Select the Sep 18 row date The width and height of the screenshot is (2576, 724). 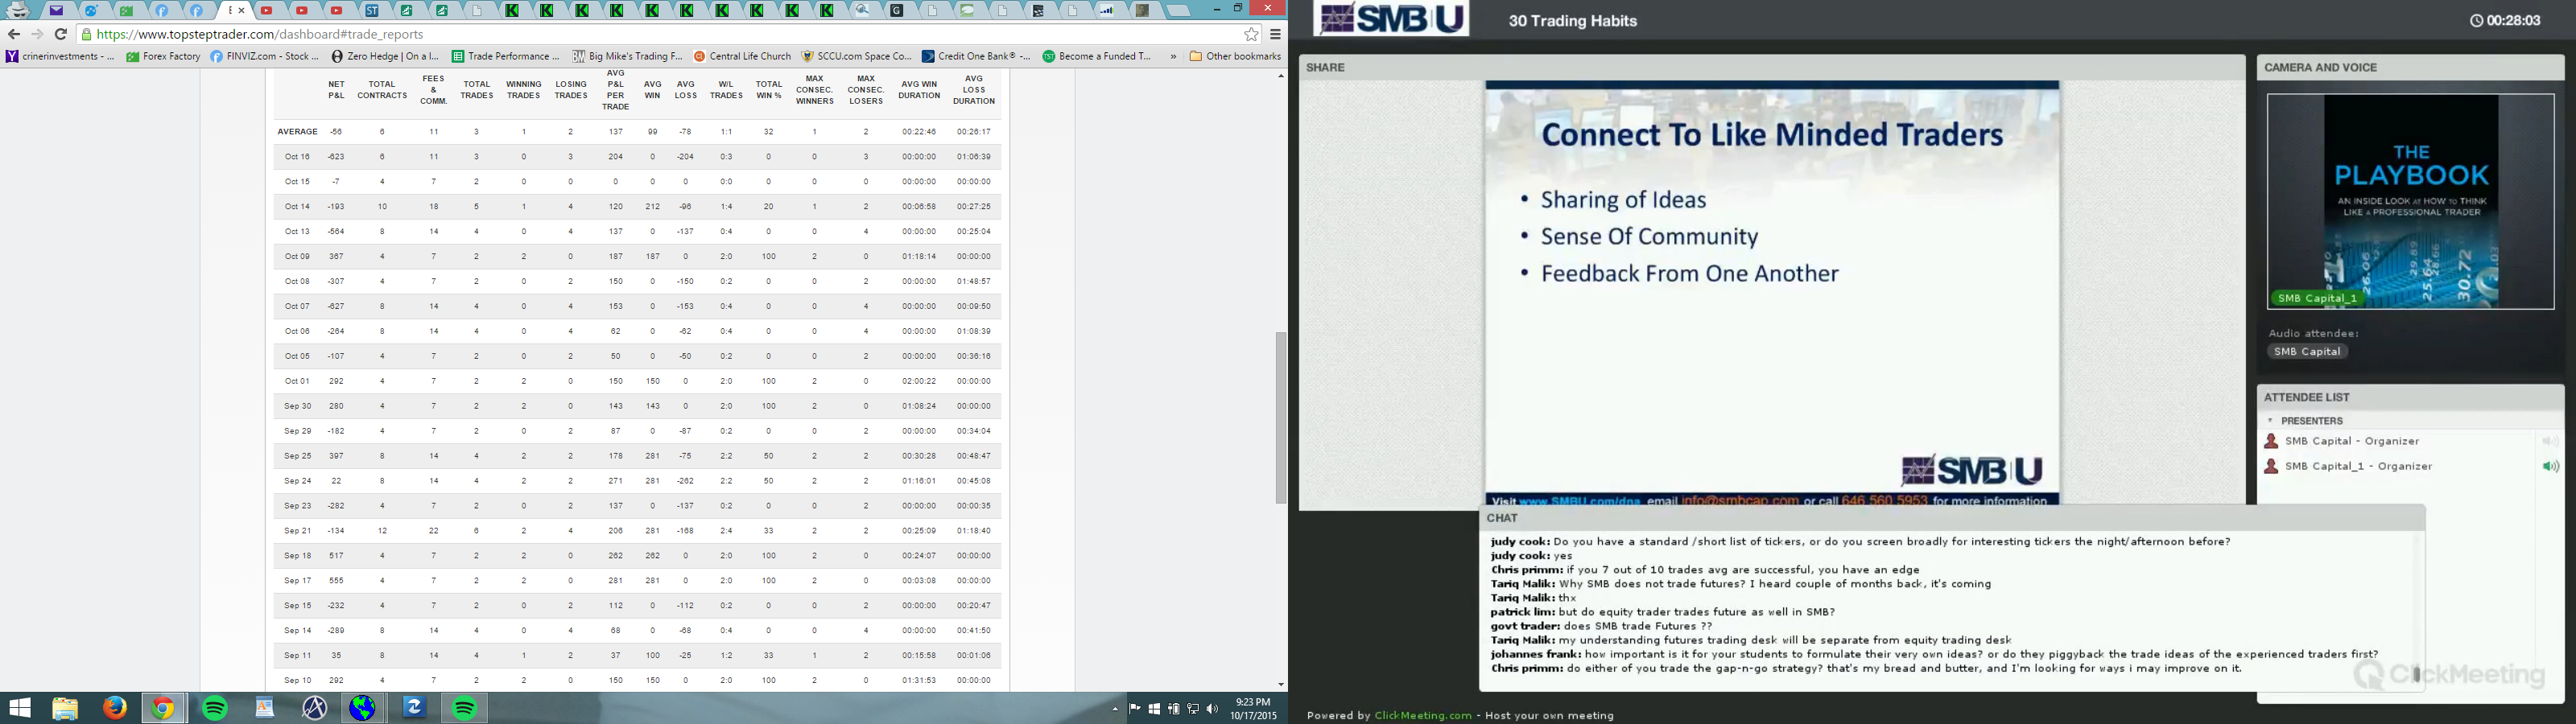pyautogui.click(x=297, y=556)
